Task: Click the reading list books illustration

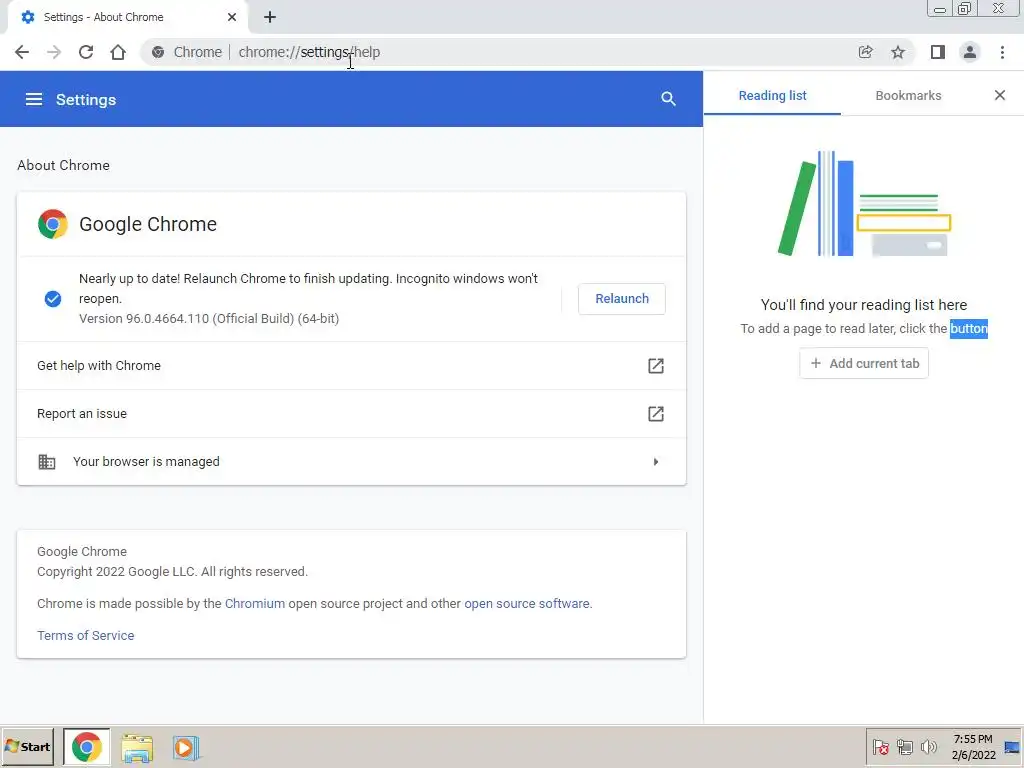Action: (x=863, y=204)
